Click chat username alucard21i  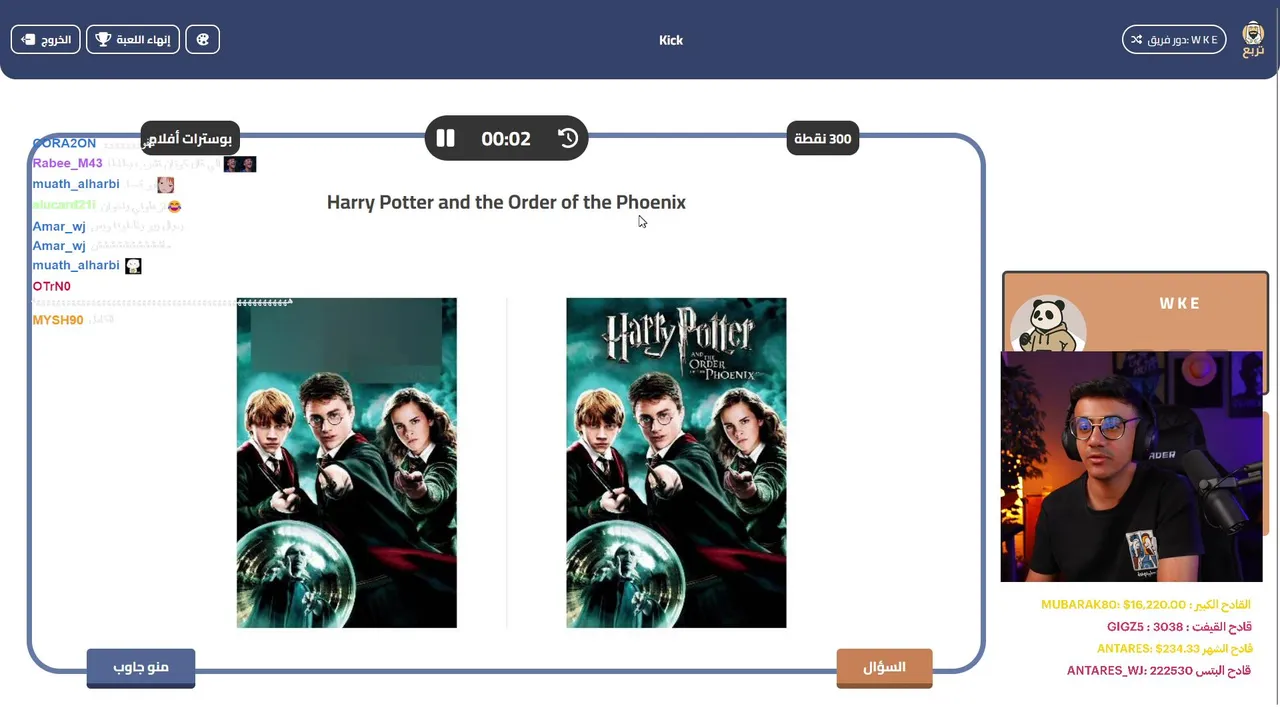[64, 205]
